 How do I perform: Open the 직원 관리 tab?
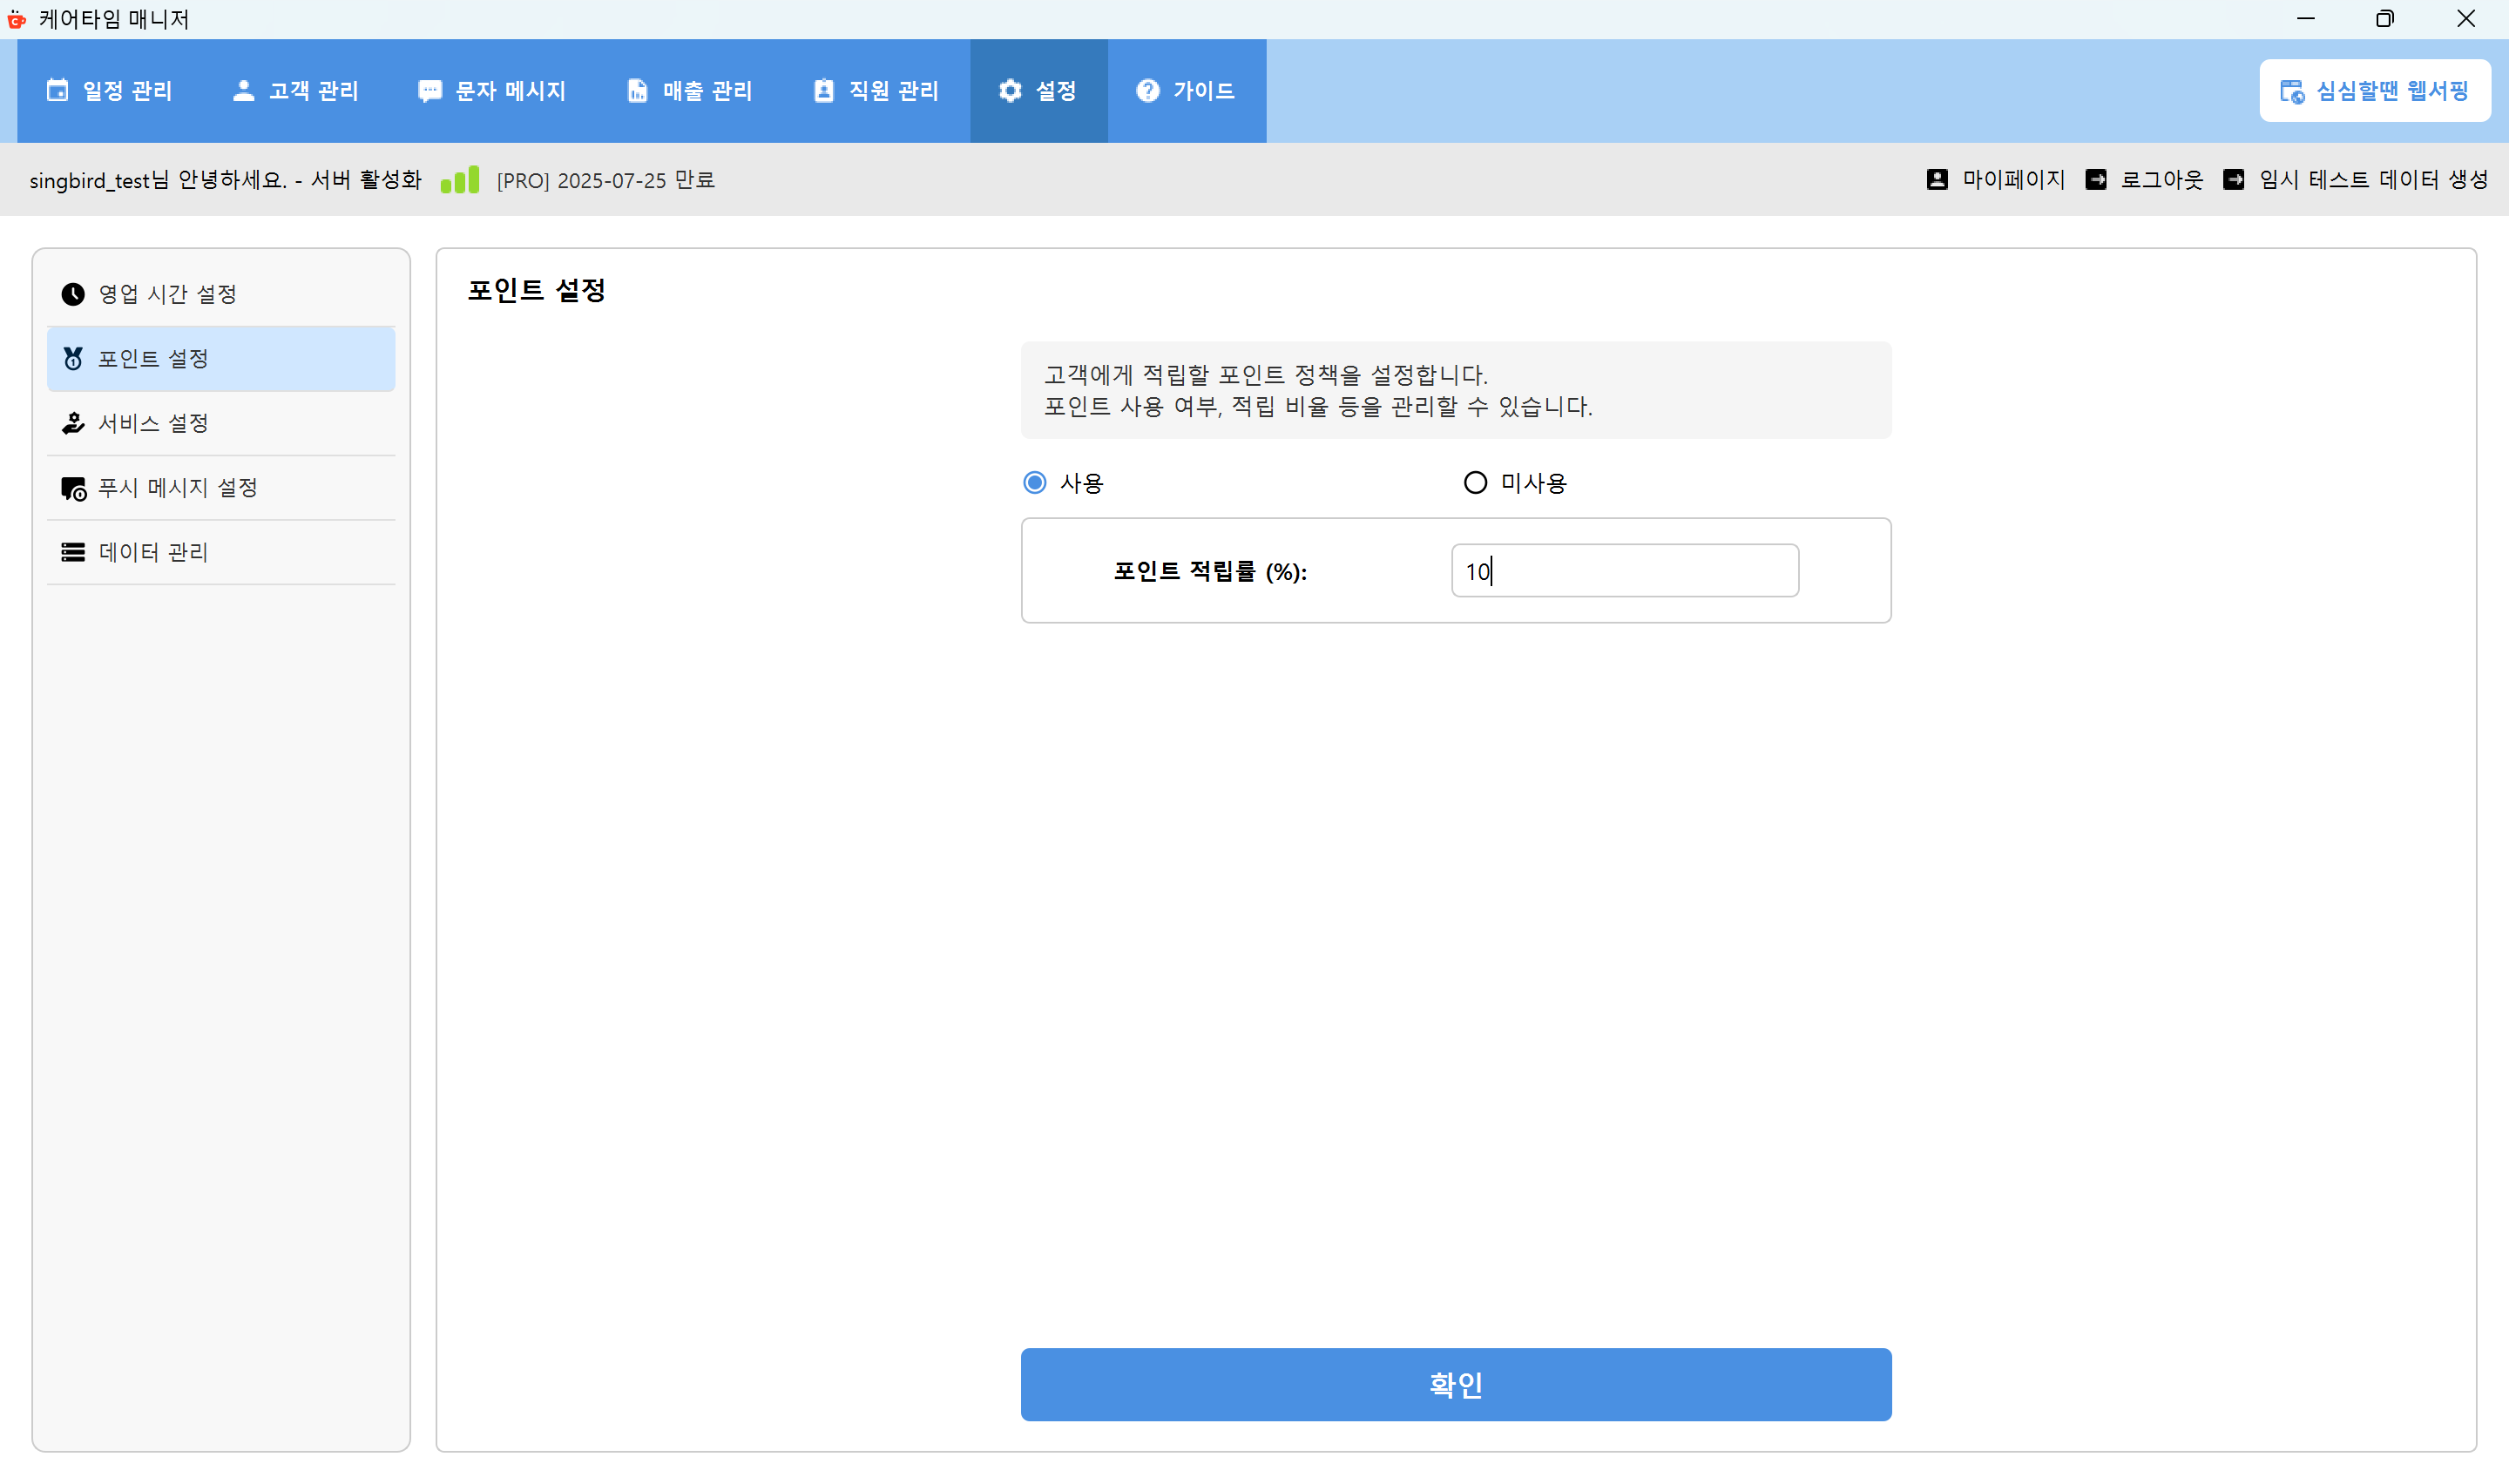[x=875, y=90]
